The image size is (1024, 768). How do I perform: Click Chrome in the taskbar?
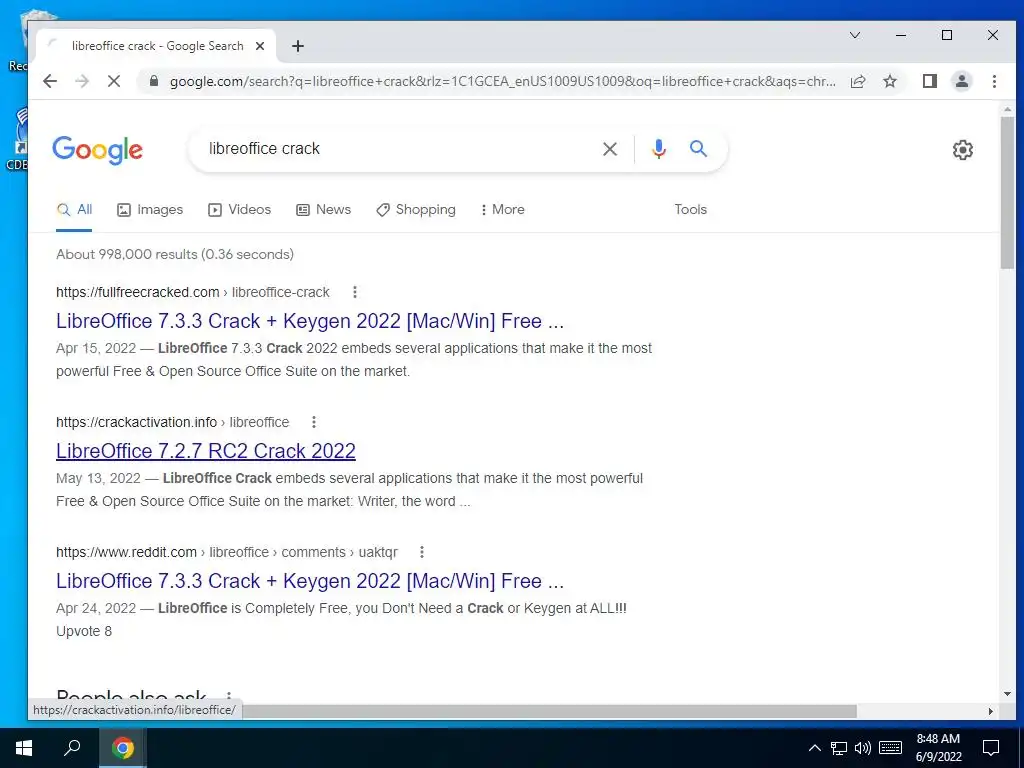pyautogui.click(x=123, y=748)
